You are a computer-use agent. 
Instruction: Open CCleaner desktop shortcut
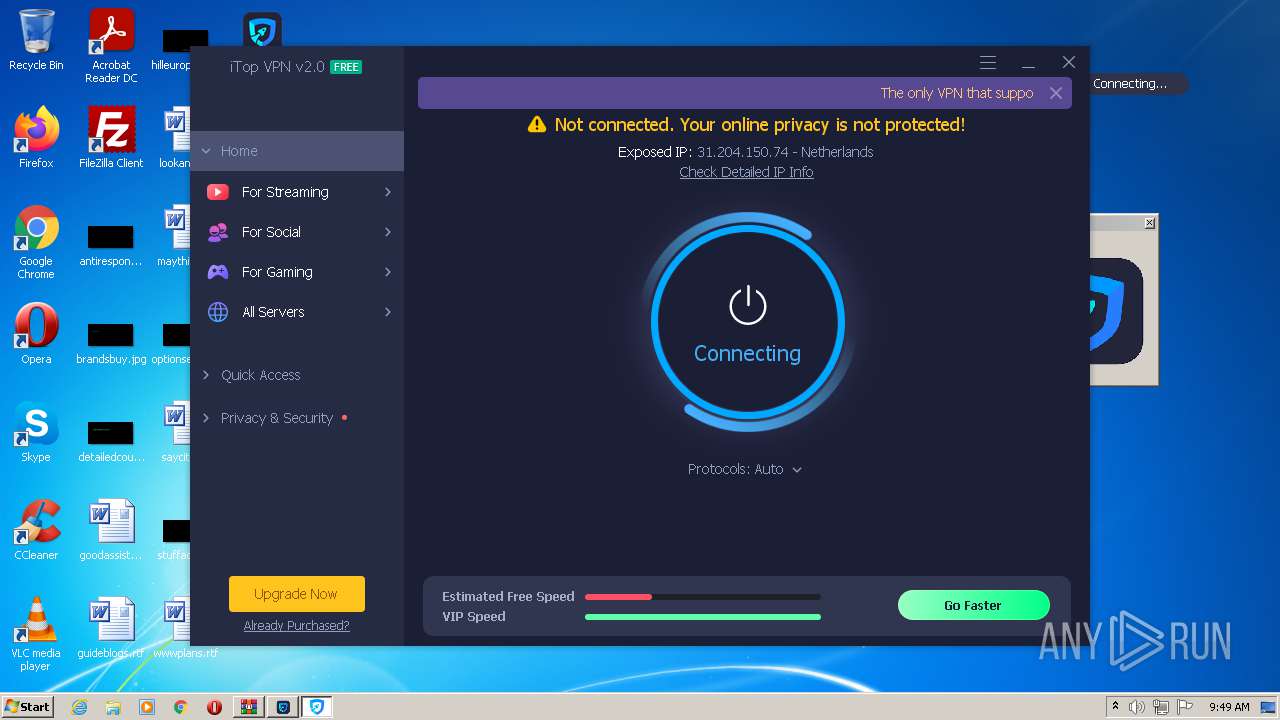tap(36, 530)
